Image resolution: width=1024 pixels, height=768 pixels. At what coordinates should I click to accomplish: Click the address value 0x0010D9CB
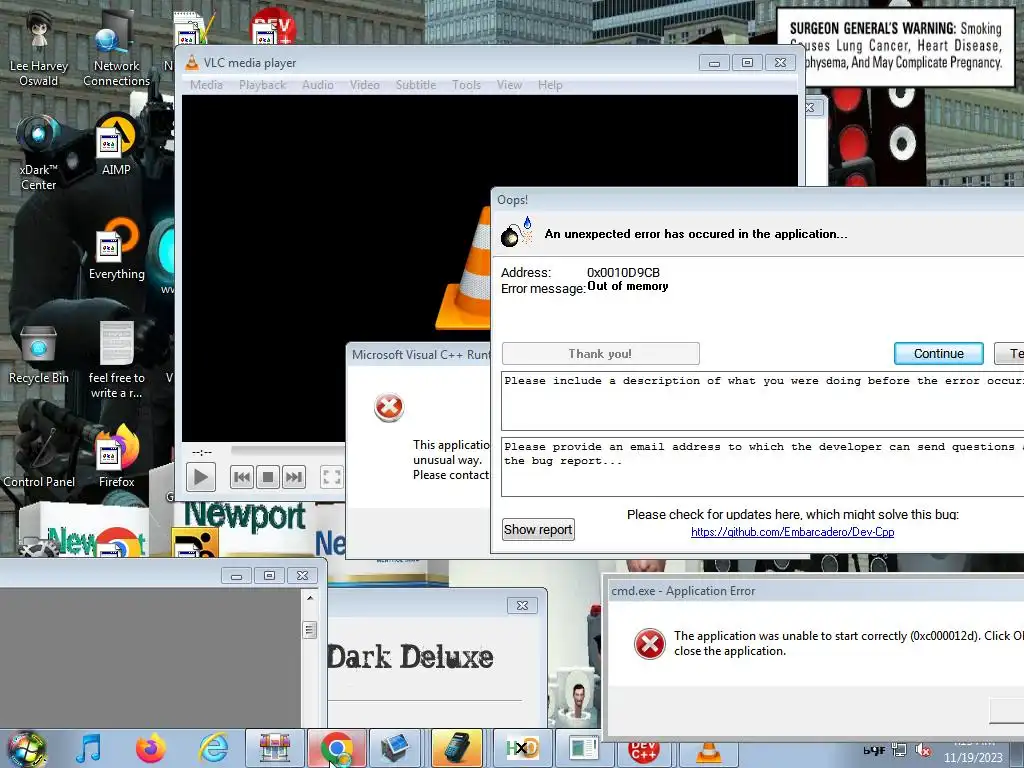coord(623,272)
